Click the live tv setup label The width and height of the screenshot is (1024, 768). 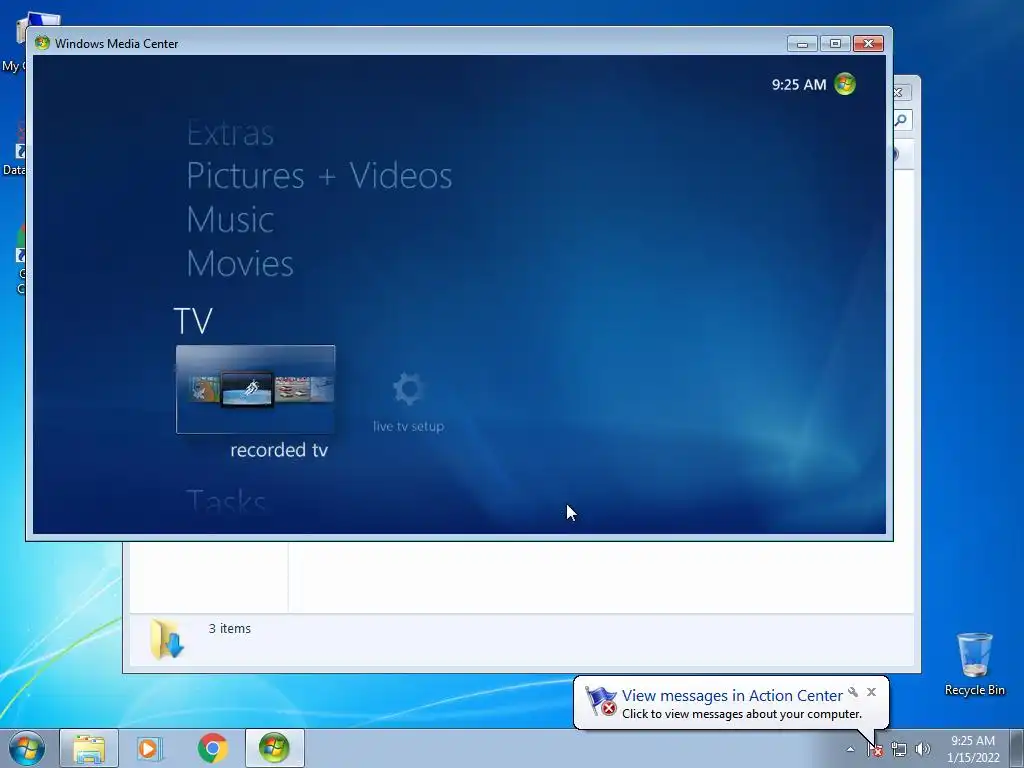point(409,426)
